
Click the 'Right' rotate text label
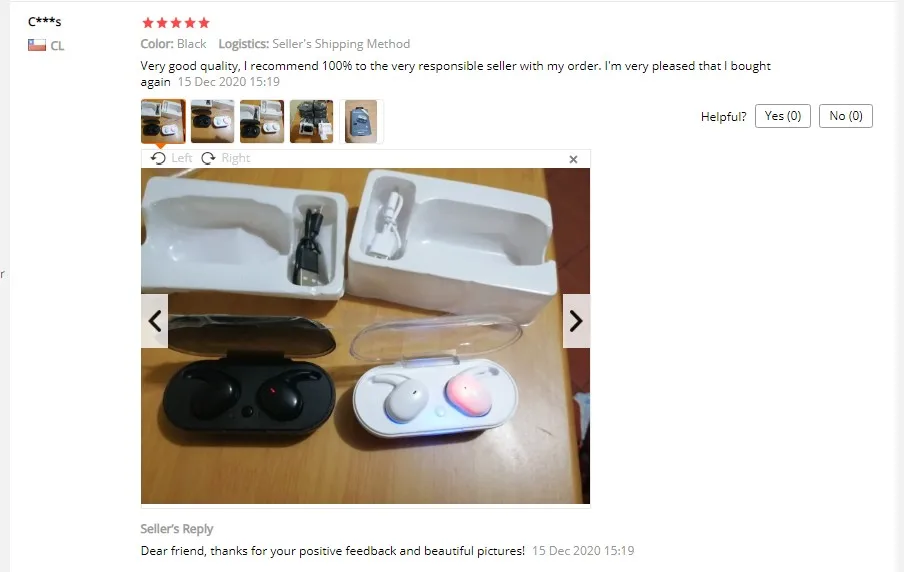(236, 158)
